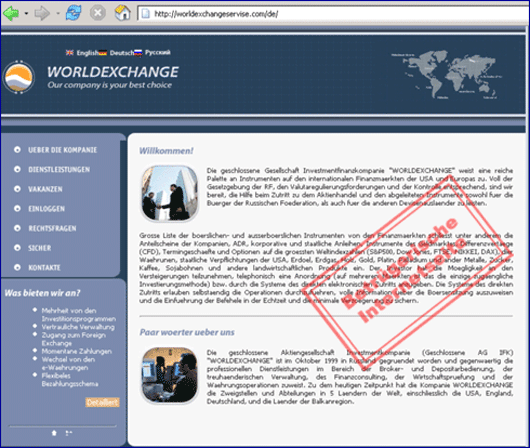This screenshot has width=530, height=448.
Task: Open SICHER menu item
Action: 40,248
